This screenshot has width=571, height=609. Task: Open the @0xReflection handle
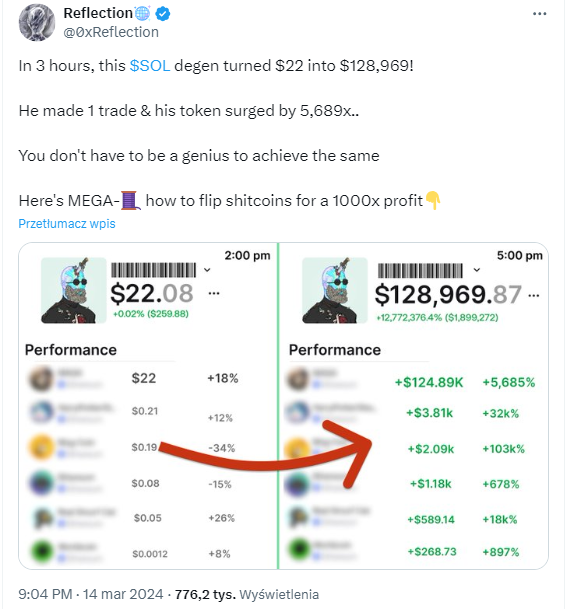[x=111, y=32]
